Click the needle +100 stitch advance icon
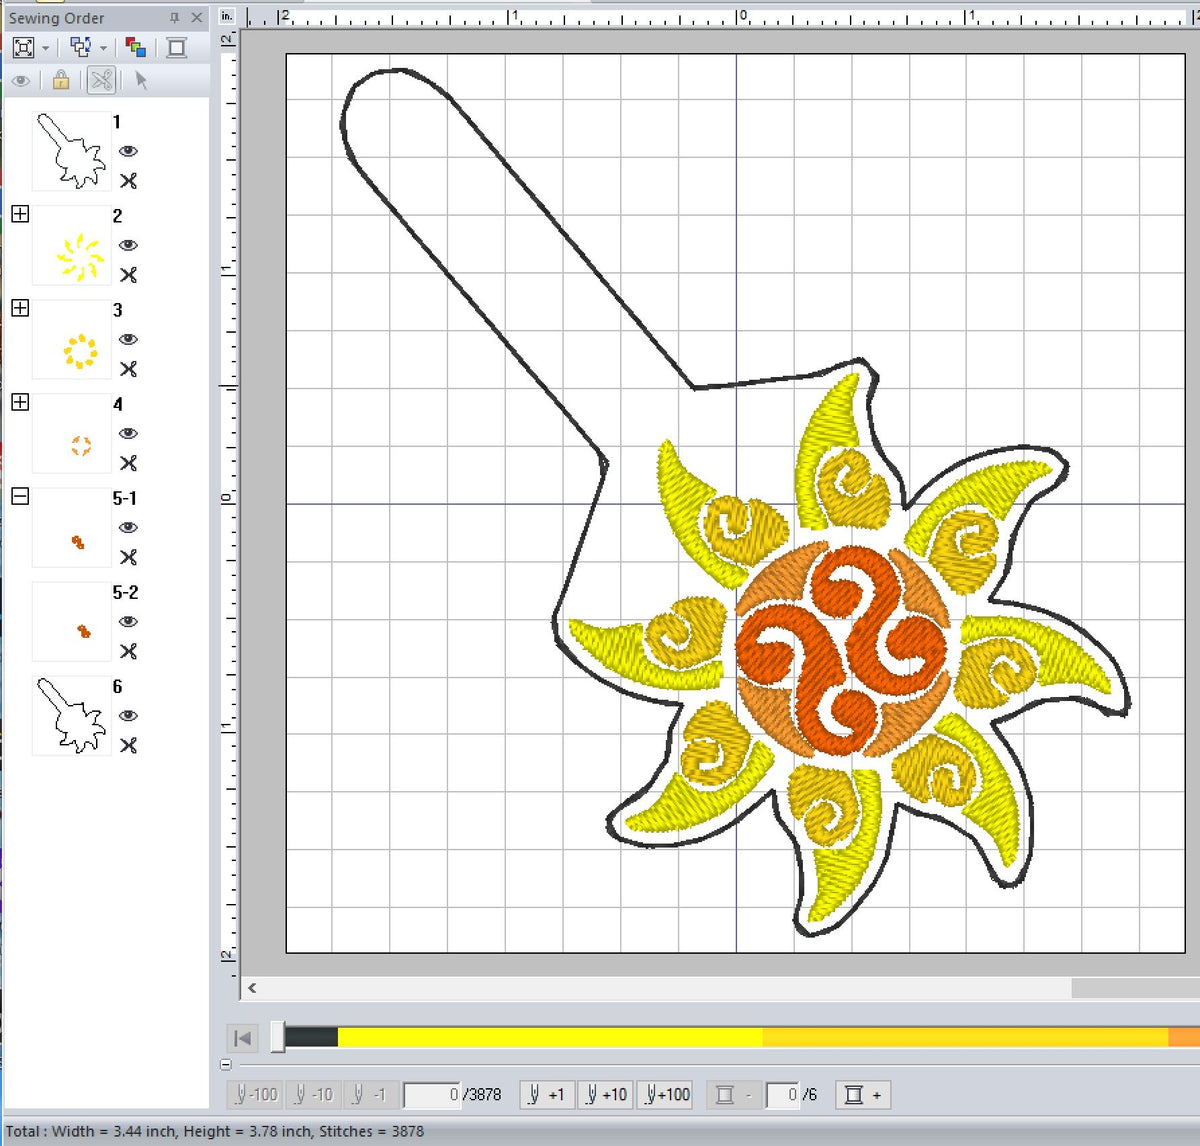 pos(665,1094)
